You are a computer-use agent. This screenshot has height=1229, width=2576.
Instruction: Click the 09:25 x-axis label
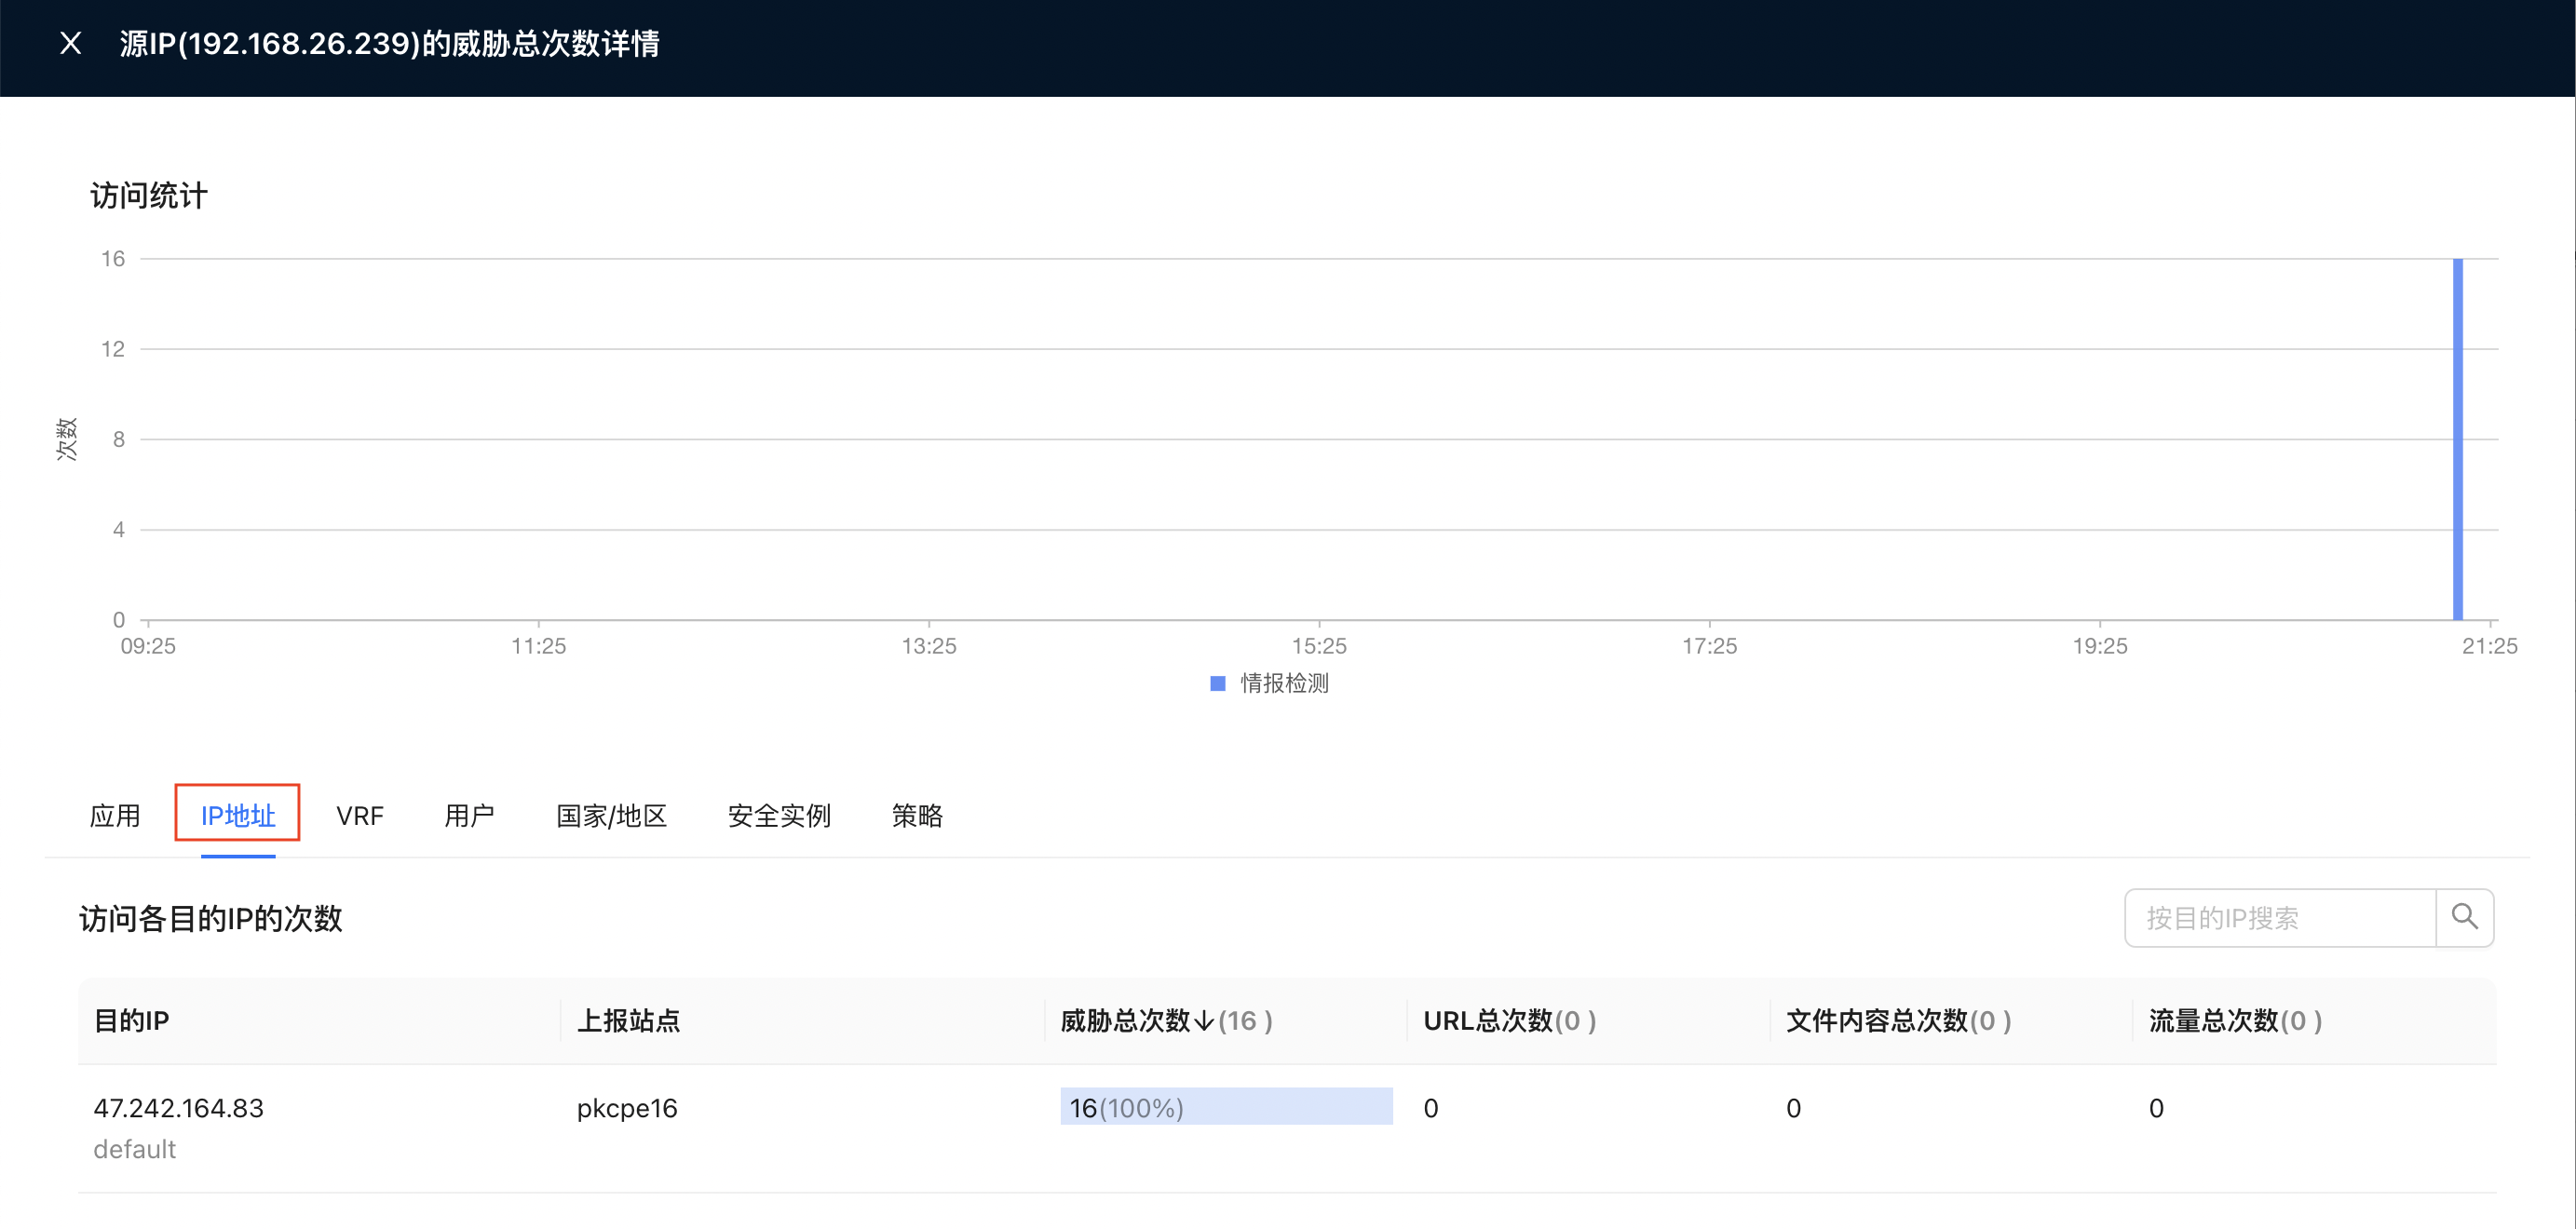148,646
